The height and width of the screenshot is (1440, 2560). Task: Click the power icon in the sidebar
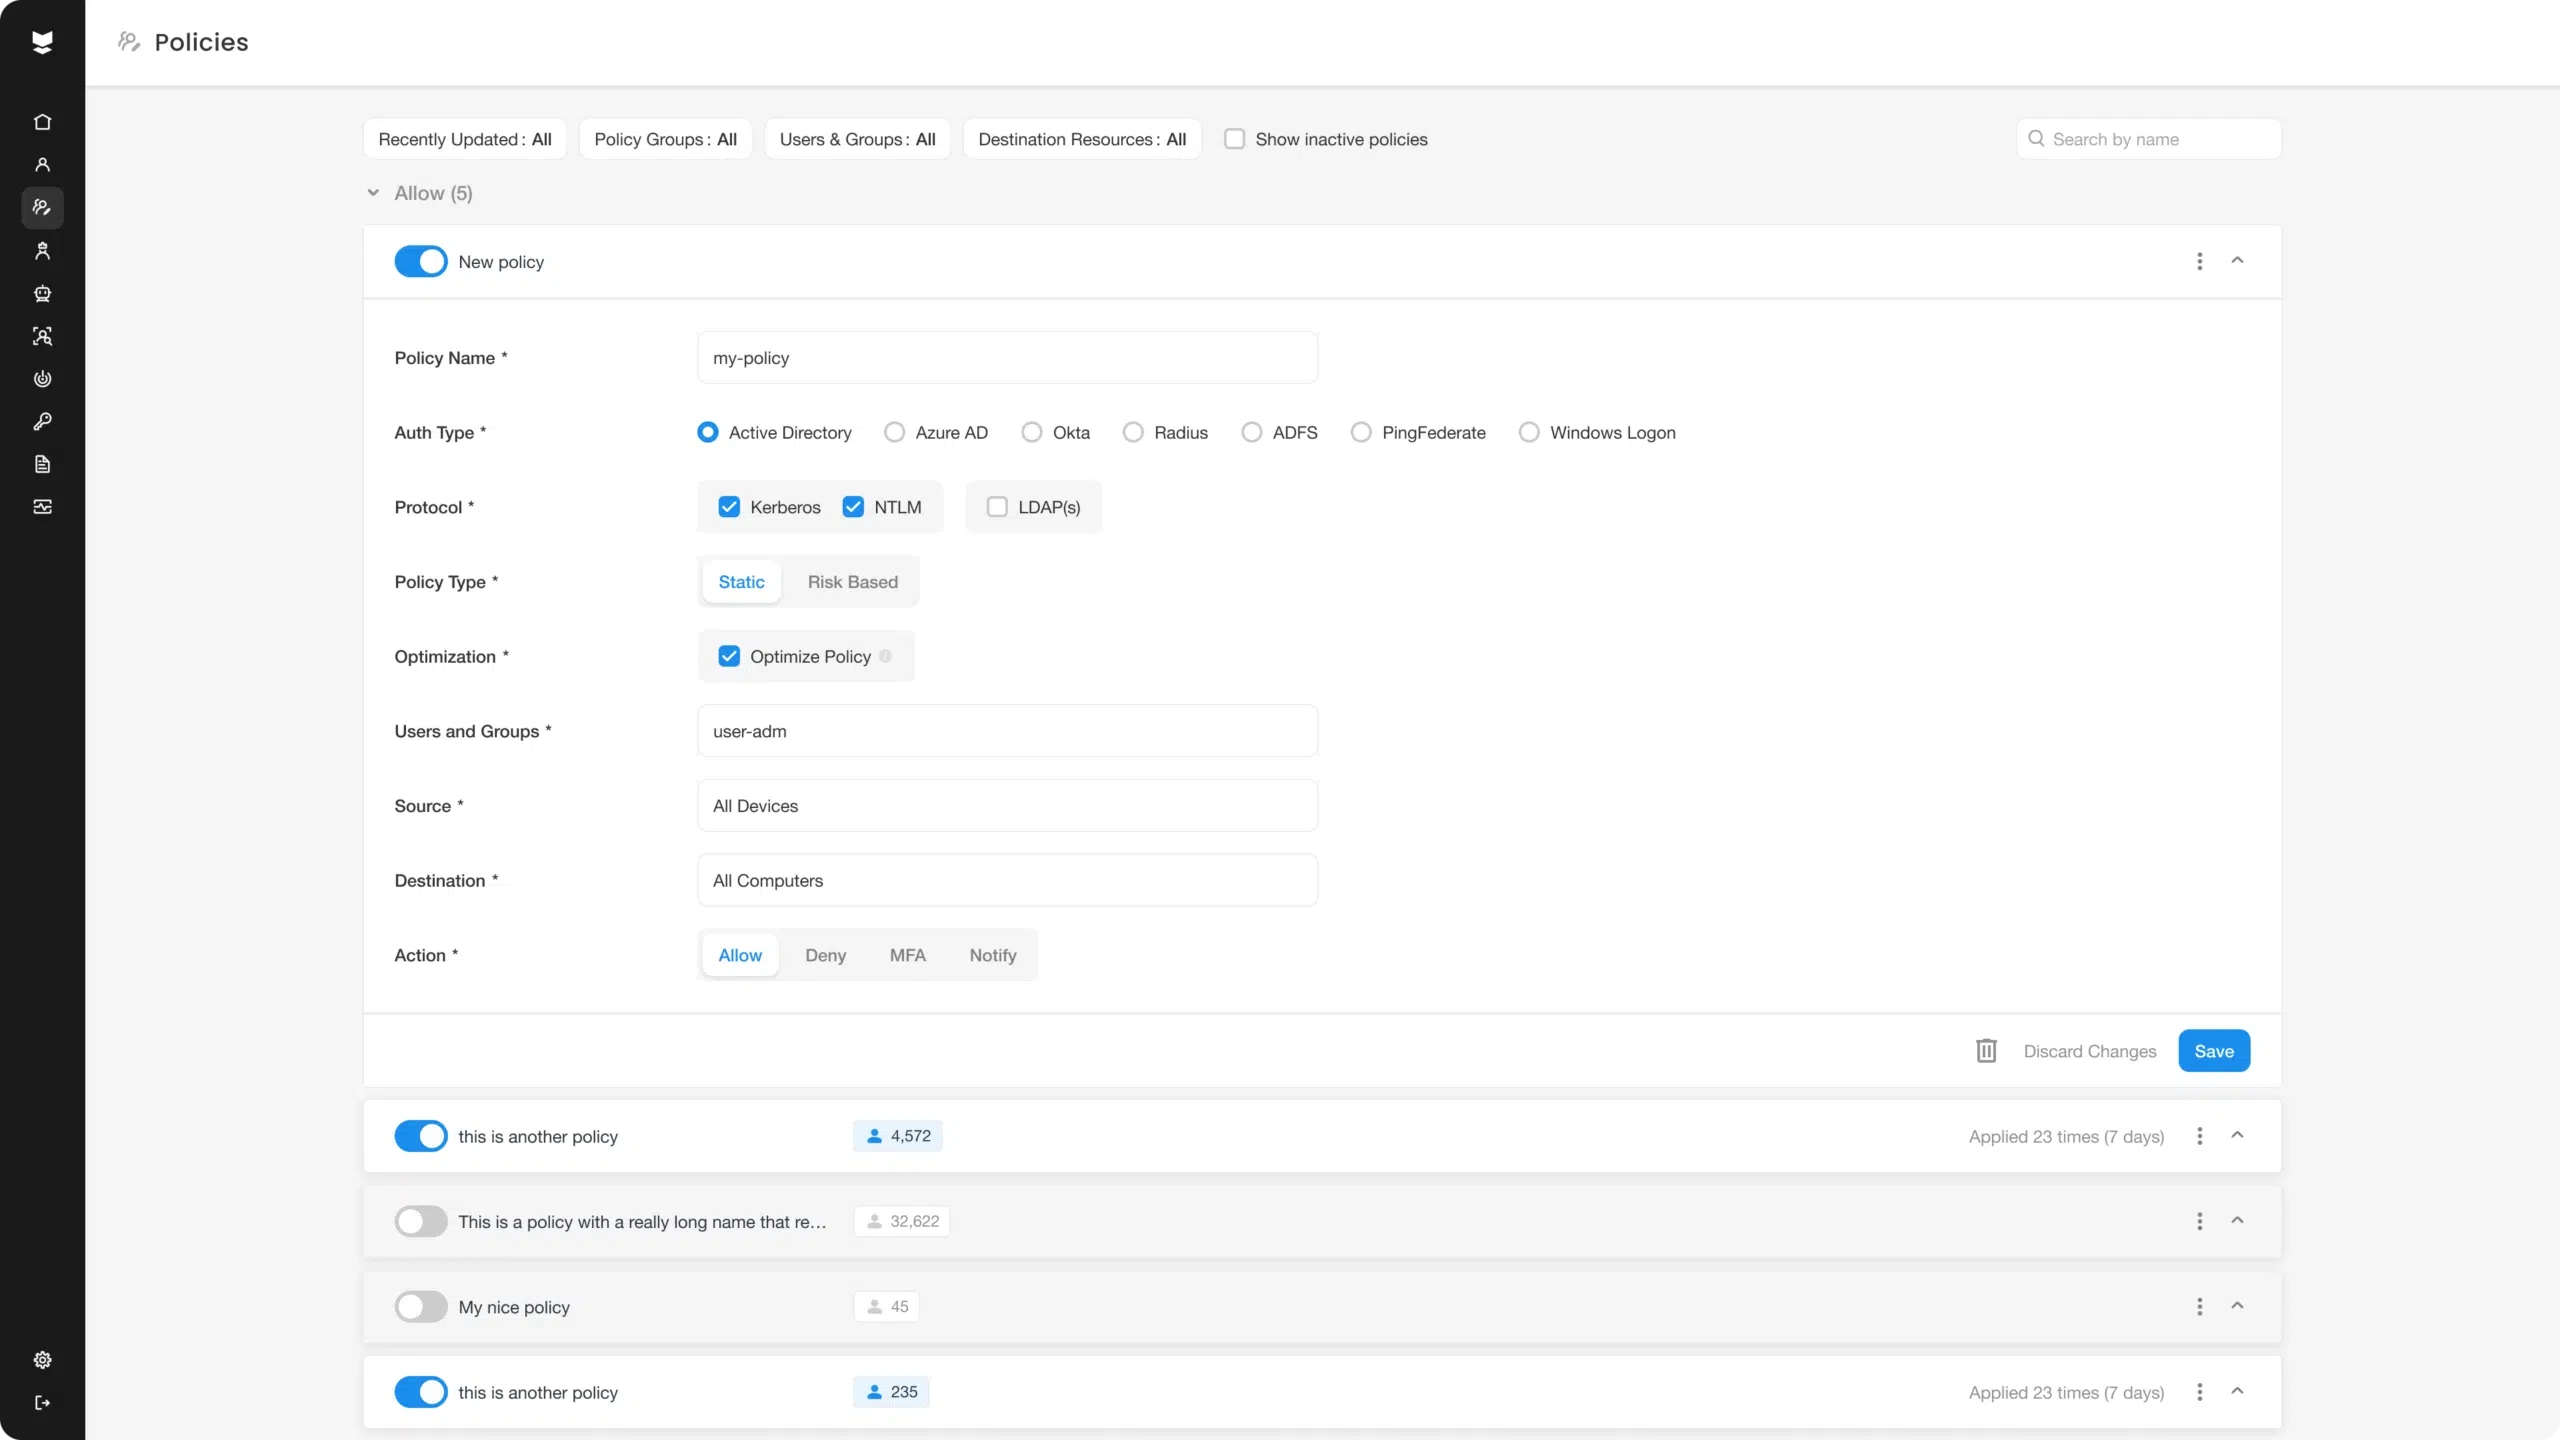coord(42,379)
